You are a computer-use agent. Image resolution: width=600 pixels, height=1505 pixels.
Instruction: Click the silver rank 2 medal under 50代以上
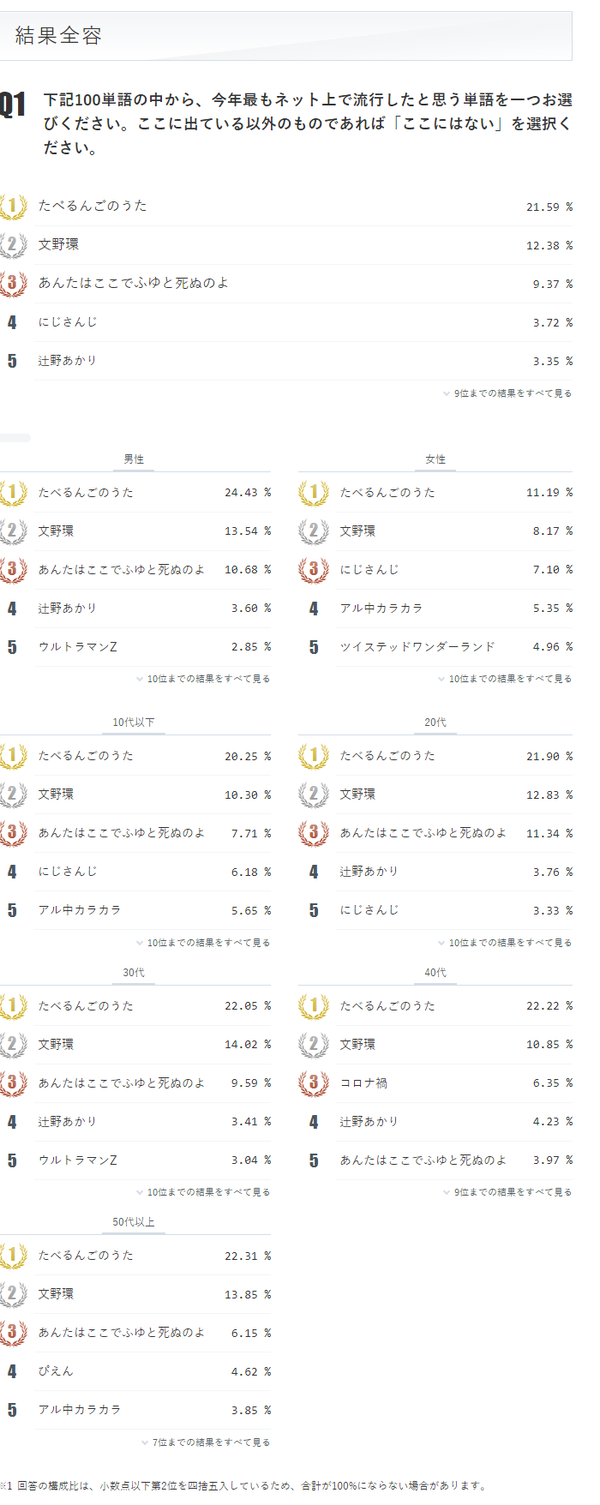12,1295
